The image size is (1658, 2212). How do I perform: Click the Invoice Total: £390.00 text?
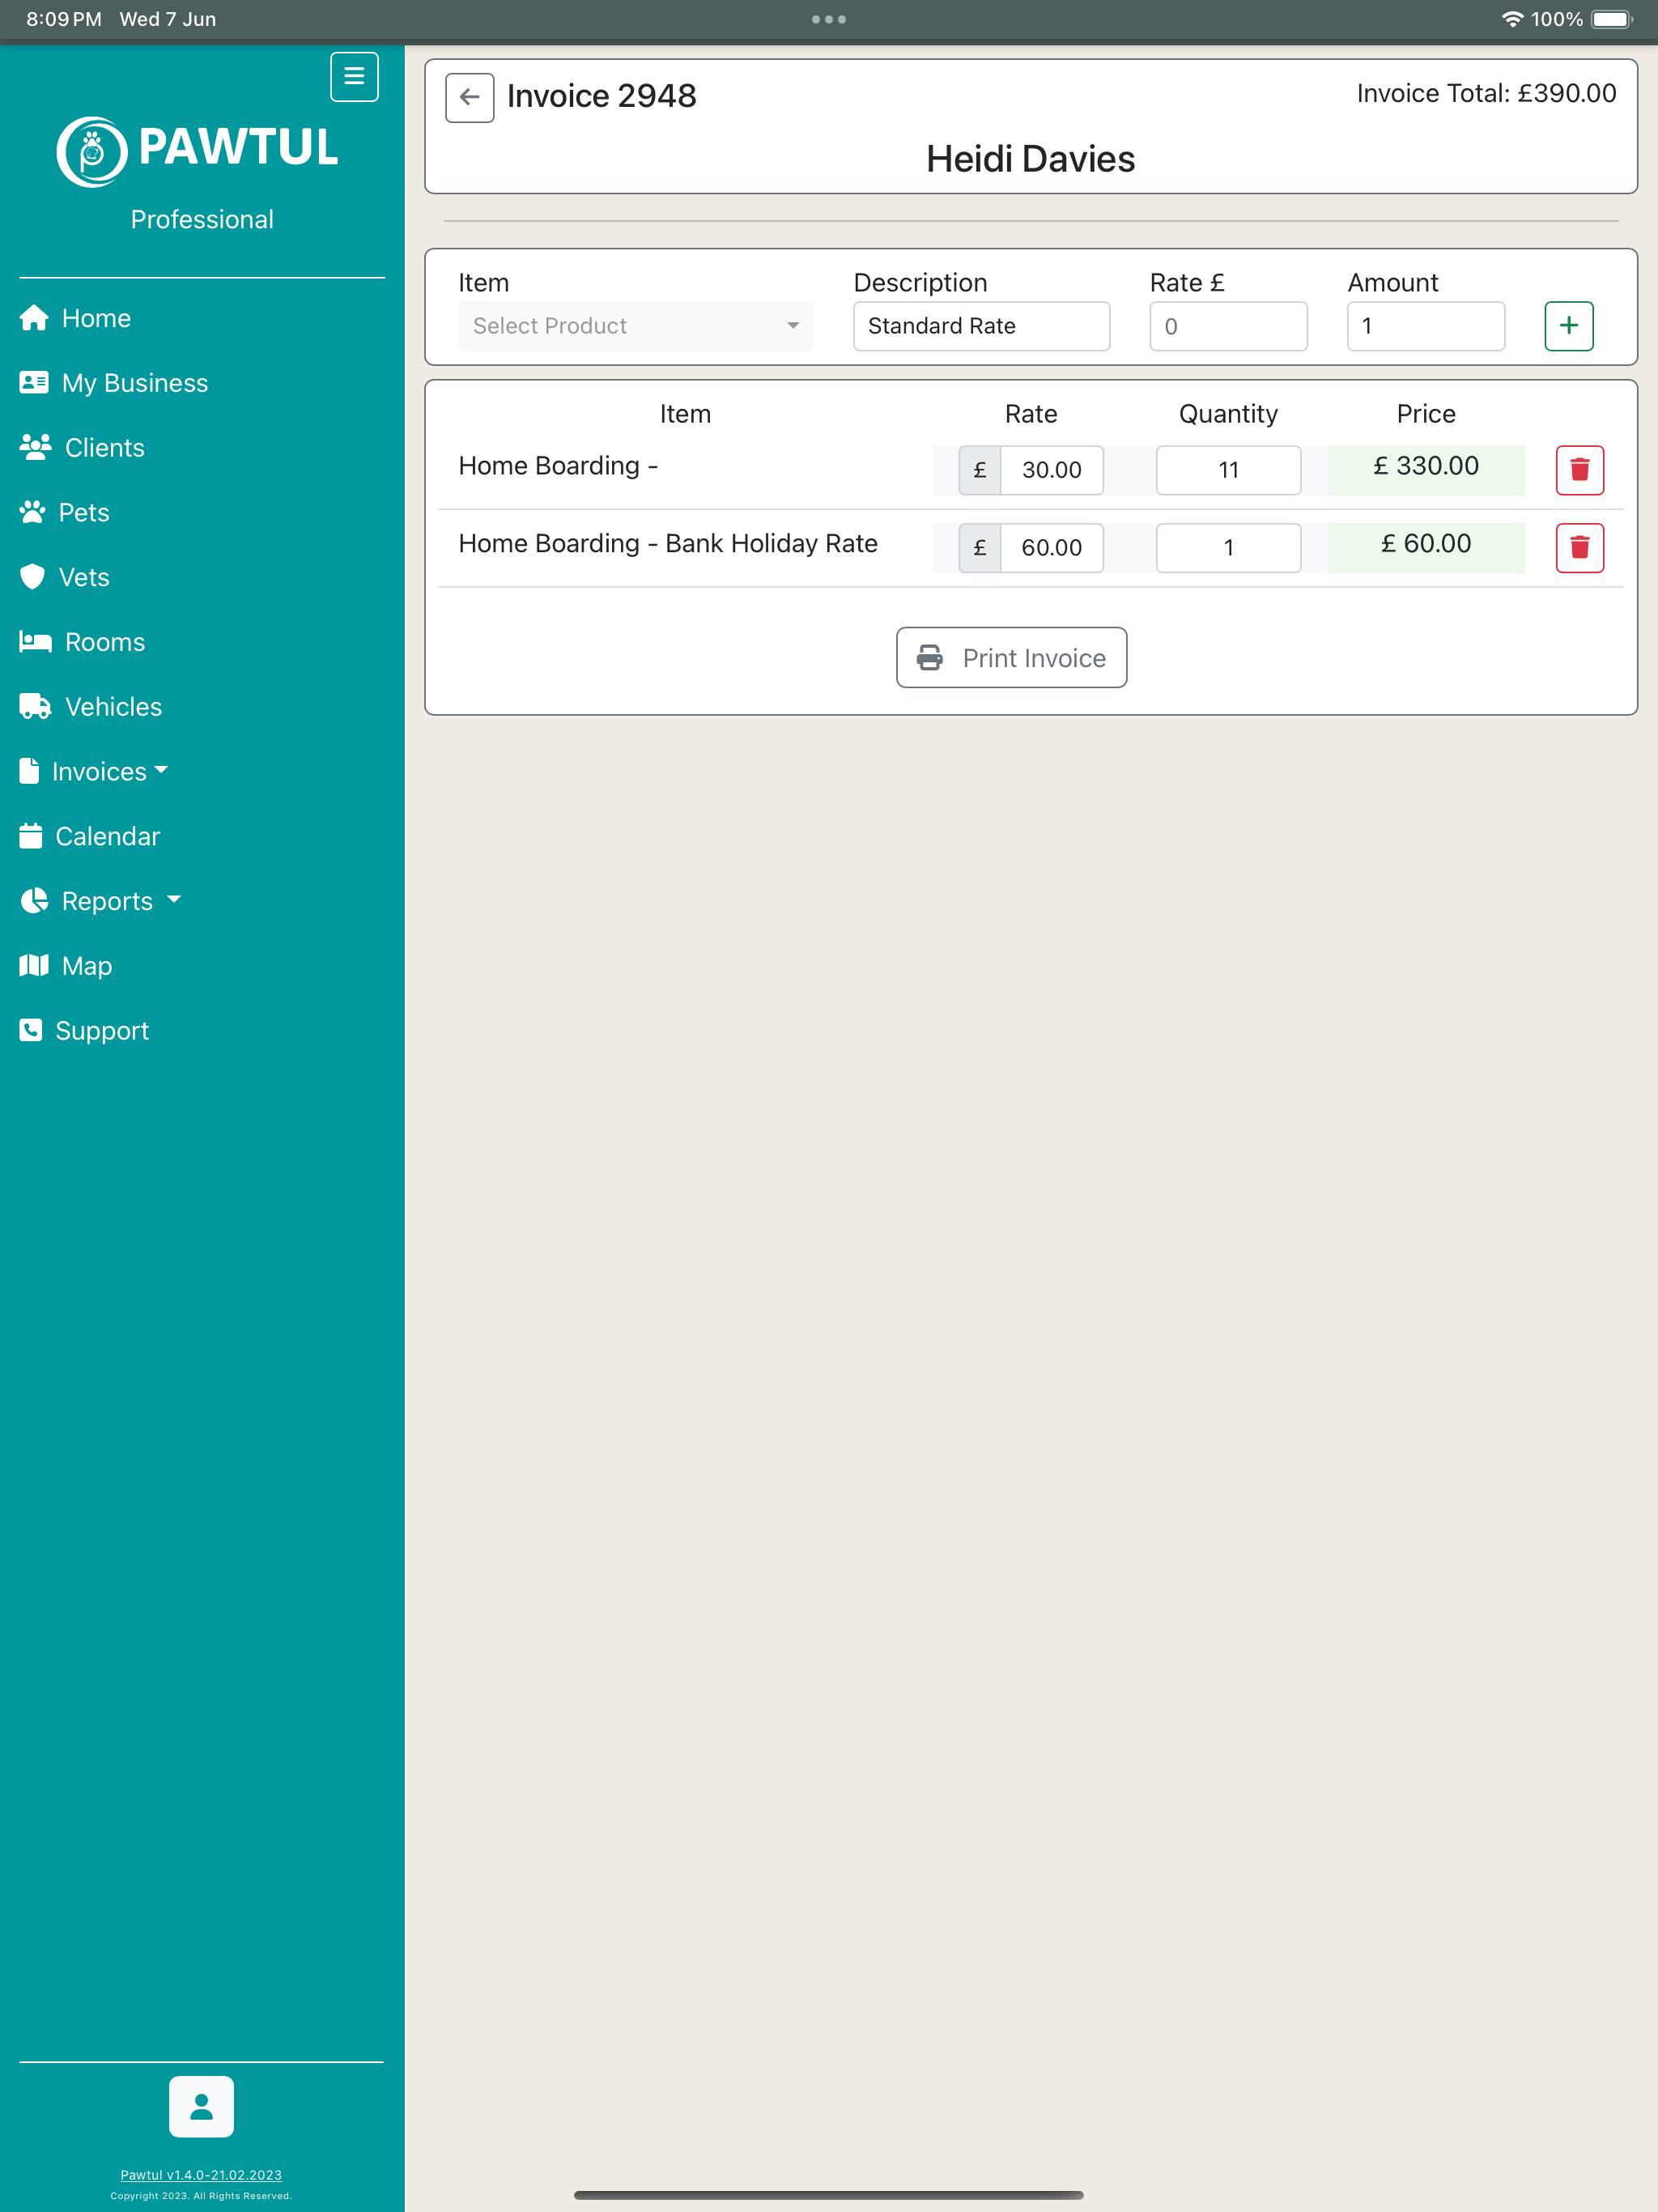pyautogui.click(x=1486, y=94)
